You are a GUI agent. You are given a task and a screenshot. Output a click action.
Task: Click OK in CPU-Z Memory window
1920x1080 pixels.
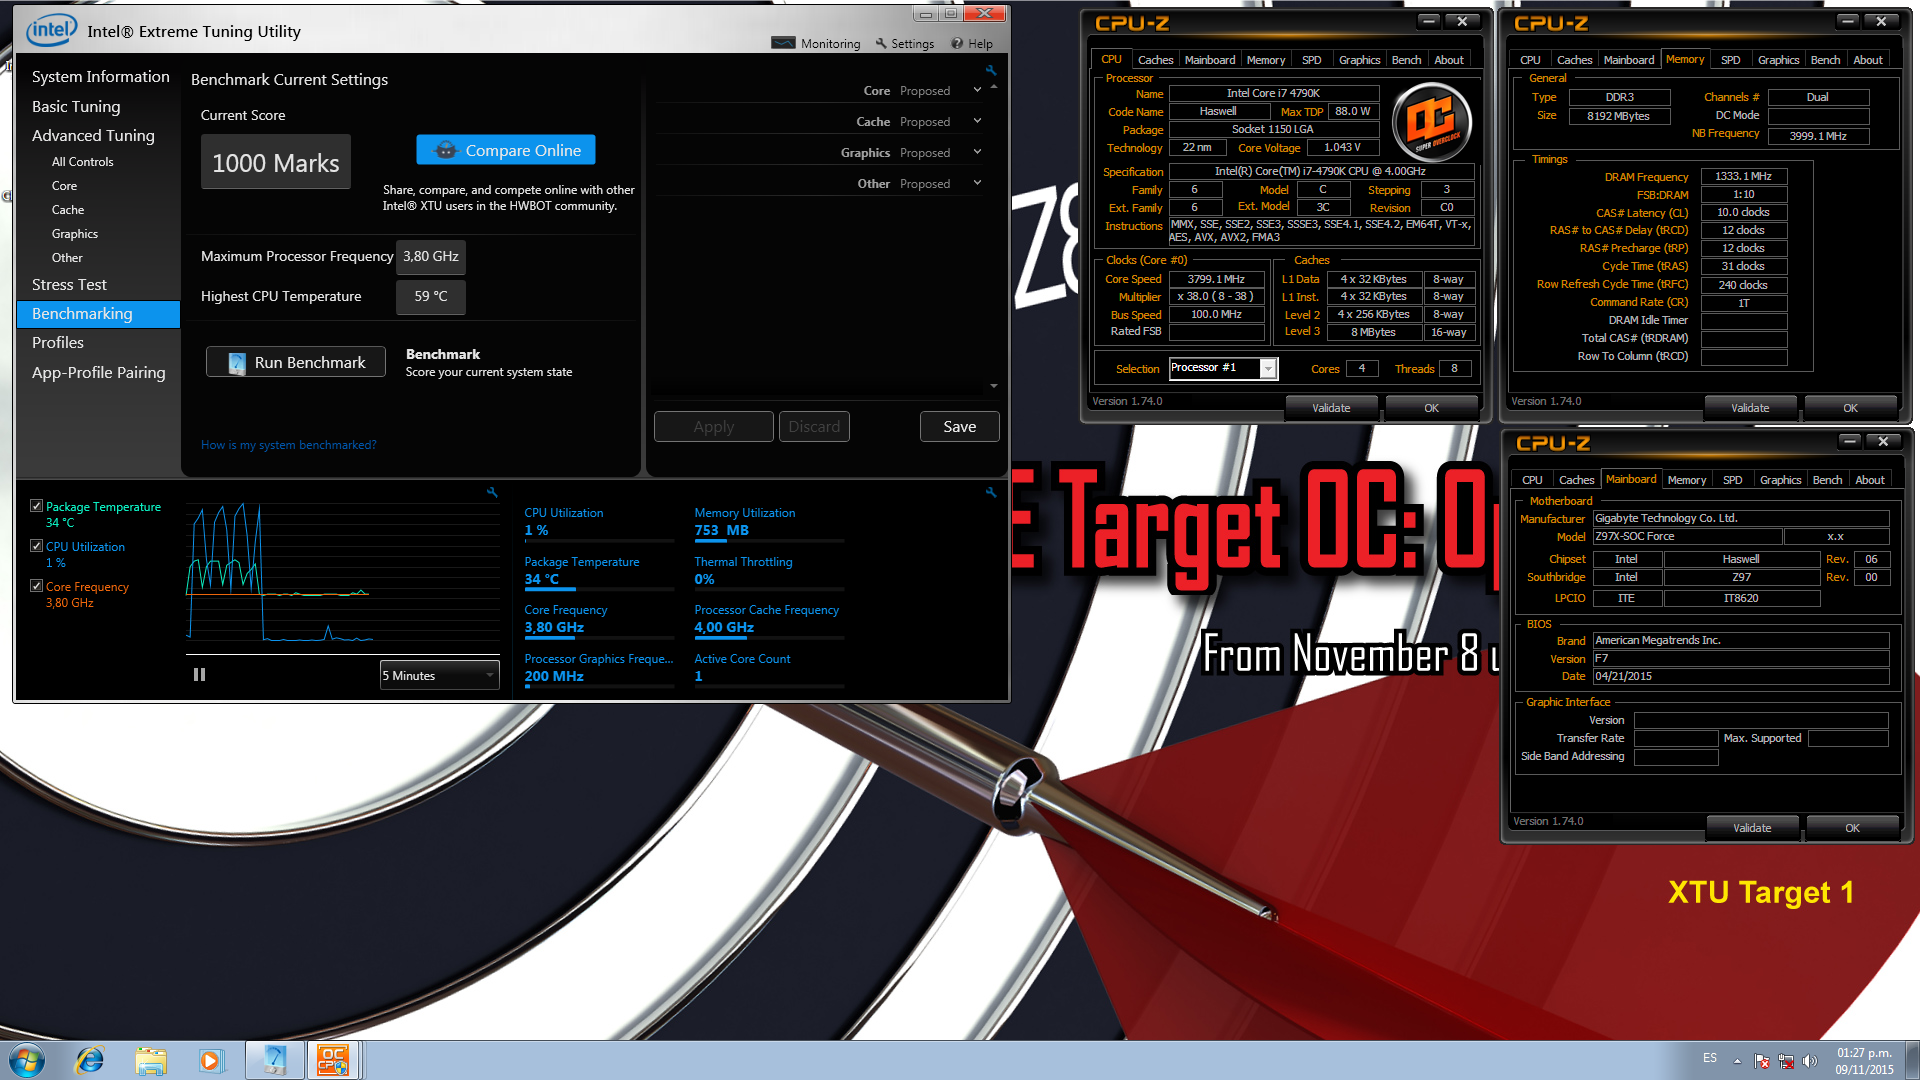click(1850, 408)
